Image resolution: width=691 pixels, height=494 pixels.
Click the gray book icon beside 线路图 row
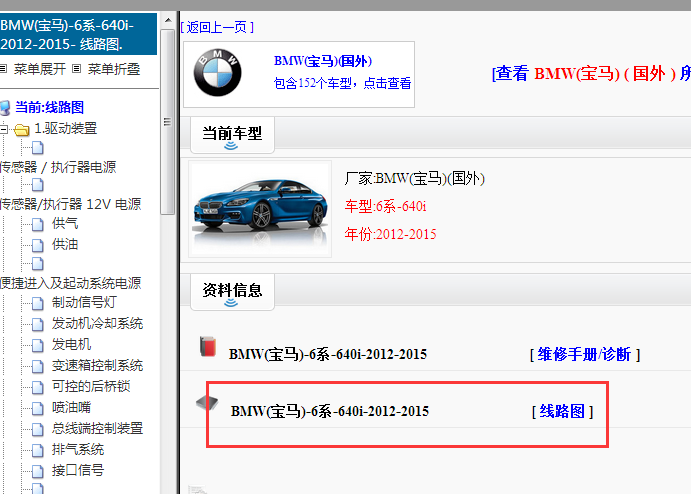coord(207,403)
